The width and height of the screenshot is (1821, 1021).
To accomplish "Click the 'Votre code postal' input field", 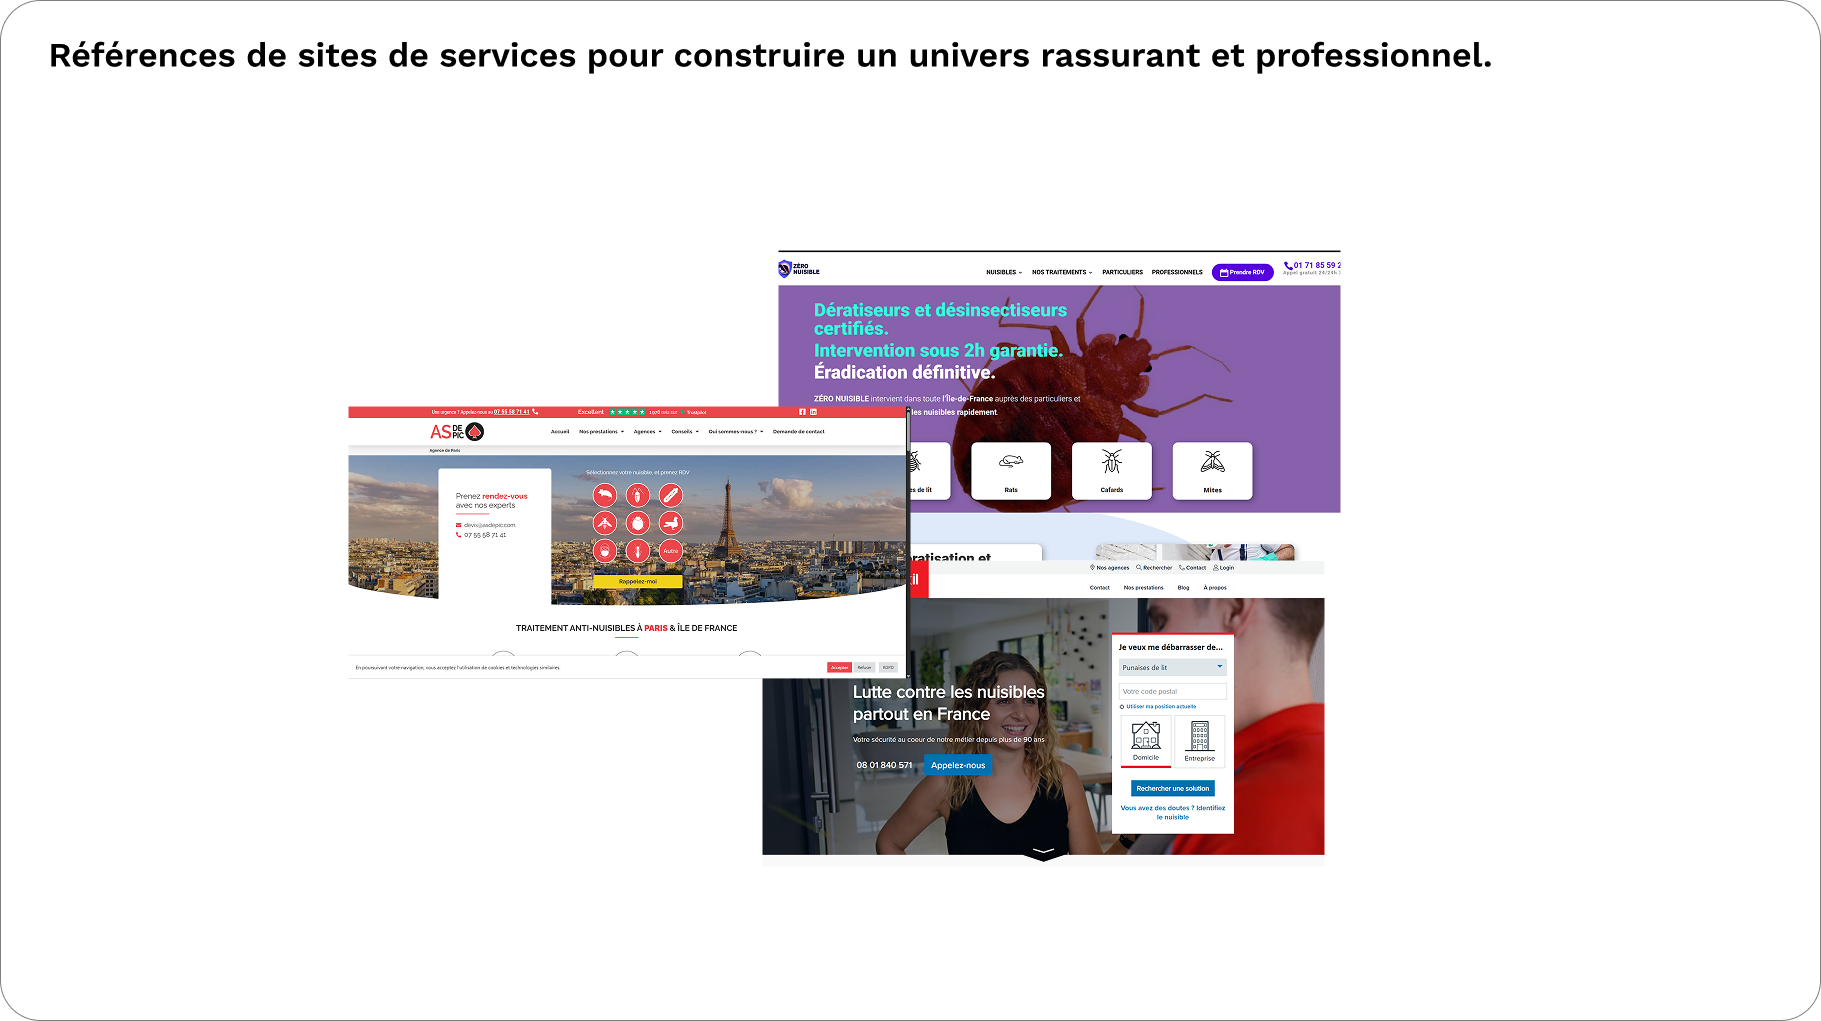I will click(1172, 691).
